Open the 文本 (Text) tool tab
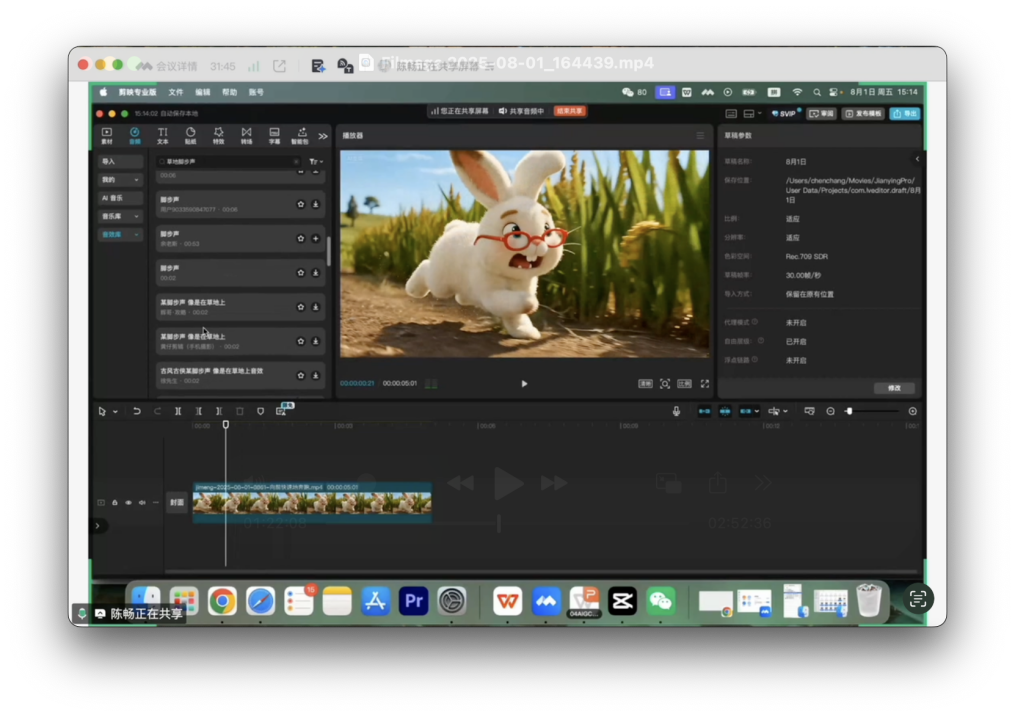The width and height of the screenshot is (1015, 717). coord(162,135)
